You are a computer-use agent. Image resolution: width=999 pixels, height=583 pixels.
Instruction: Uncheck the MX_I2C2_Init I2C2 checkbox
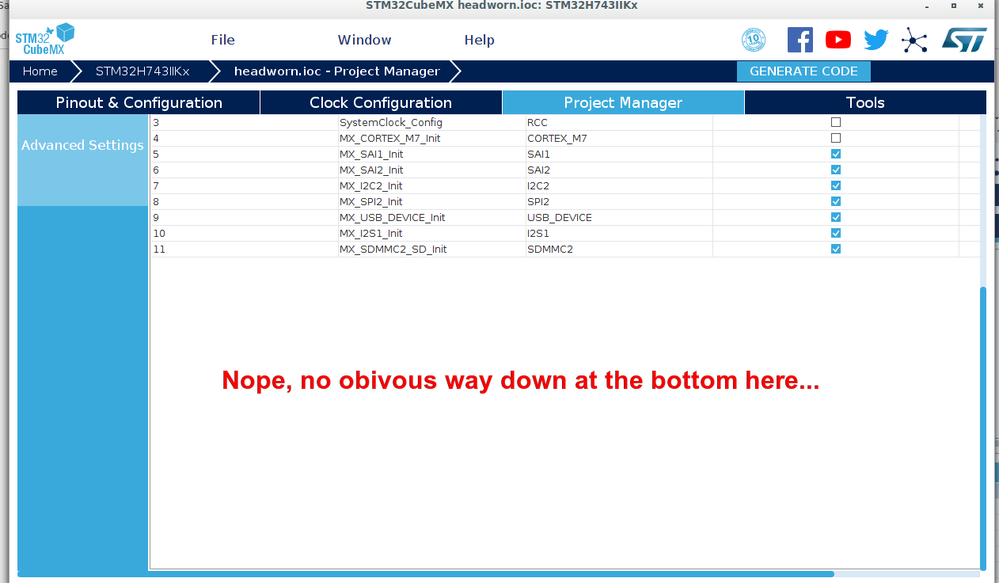pyautogui.click(x=836, y=185)
